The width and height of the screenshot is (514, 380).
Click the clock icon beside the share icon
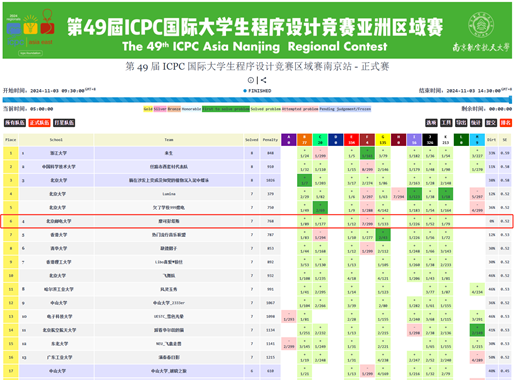pos(251,80)
